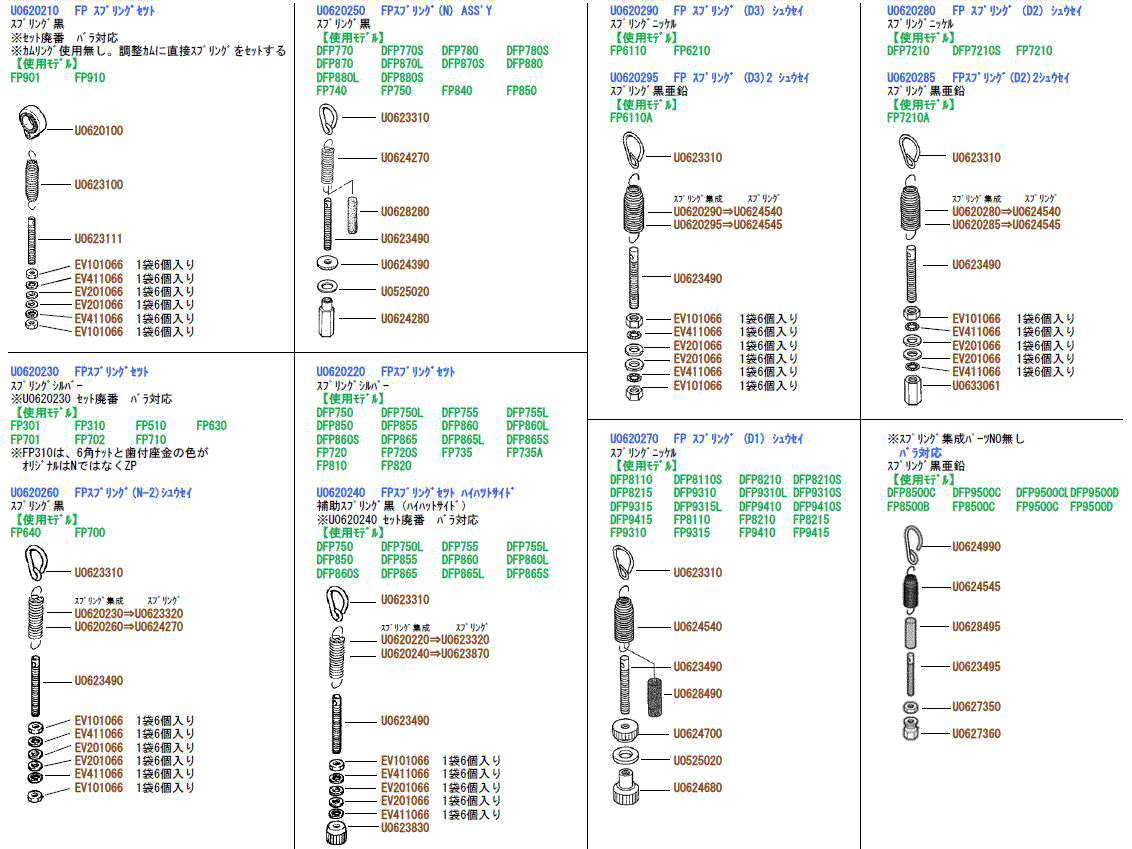Screen dimensions: 1132x849
Task: Click the hex spacer drawing beside U0633061
Action: (x=912, y=390)
